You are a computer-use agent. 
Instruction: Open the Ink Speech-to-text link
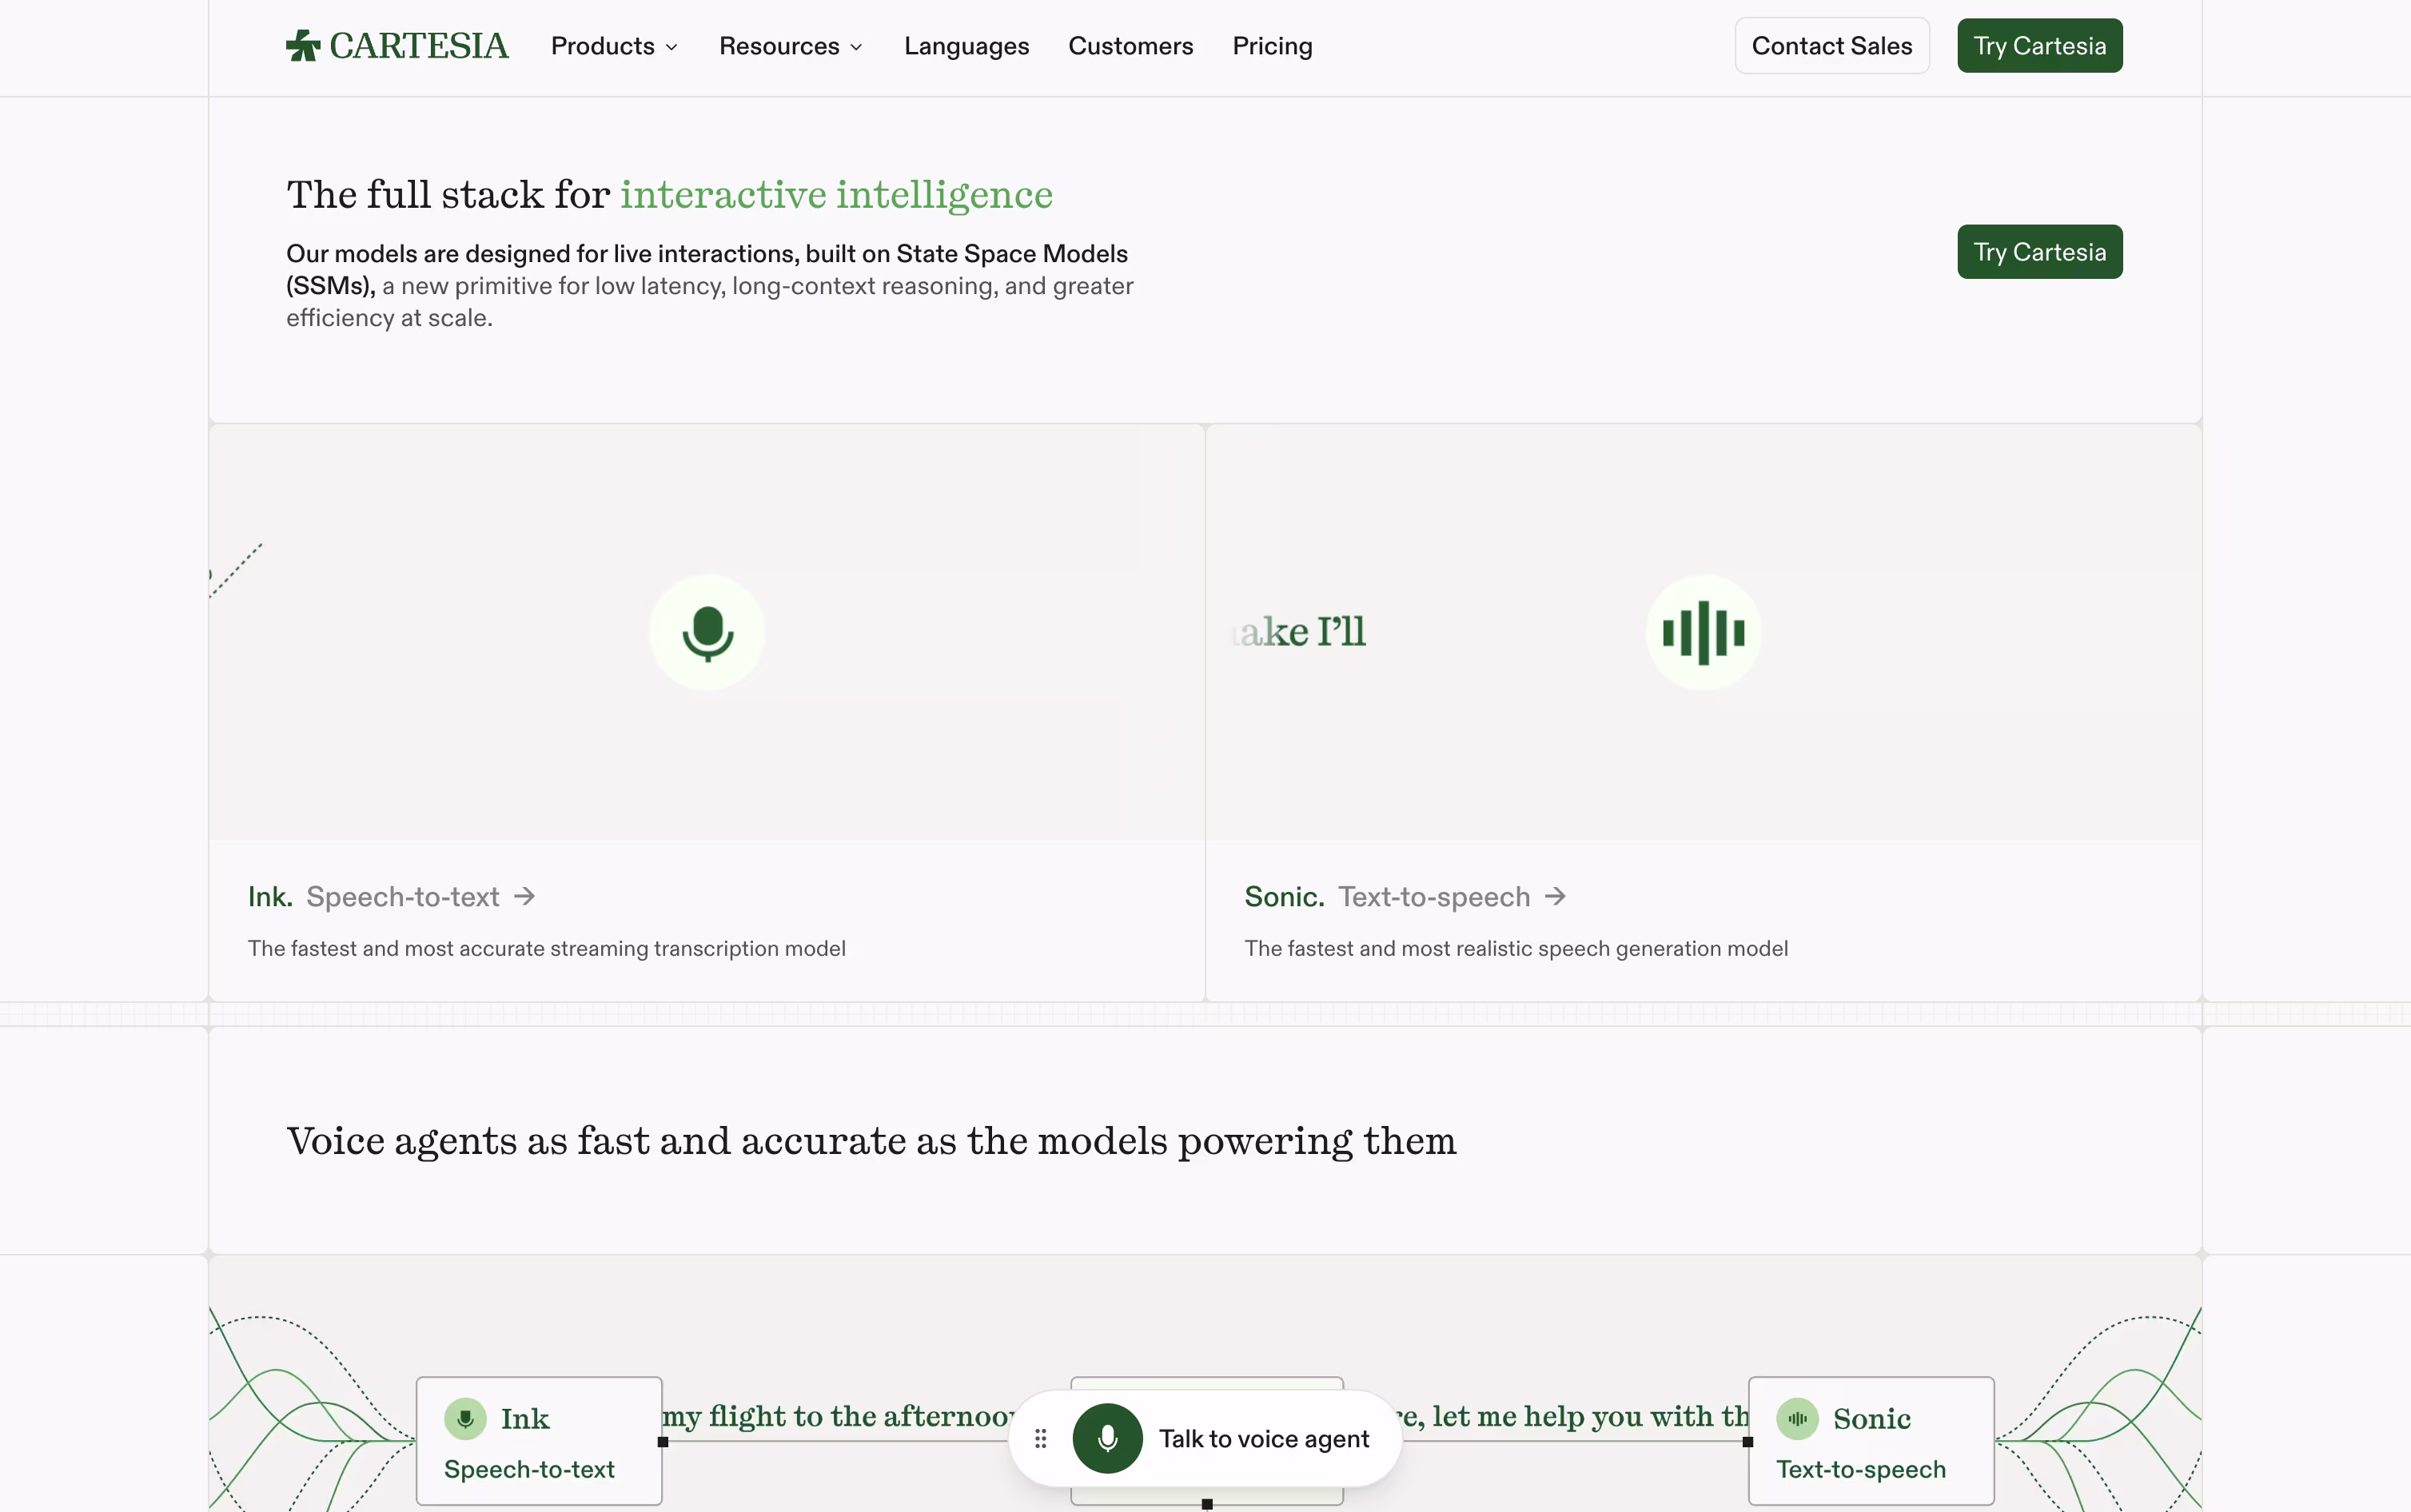point(392,897)
